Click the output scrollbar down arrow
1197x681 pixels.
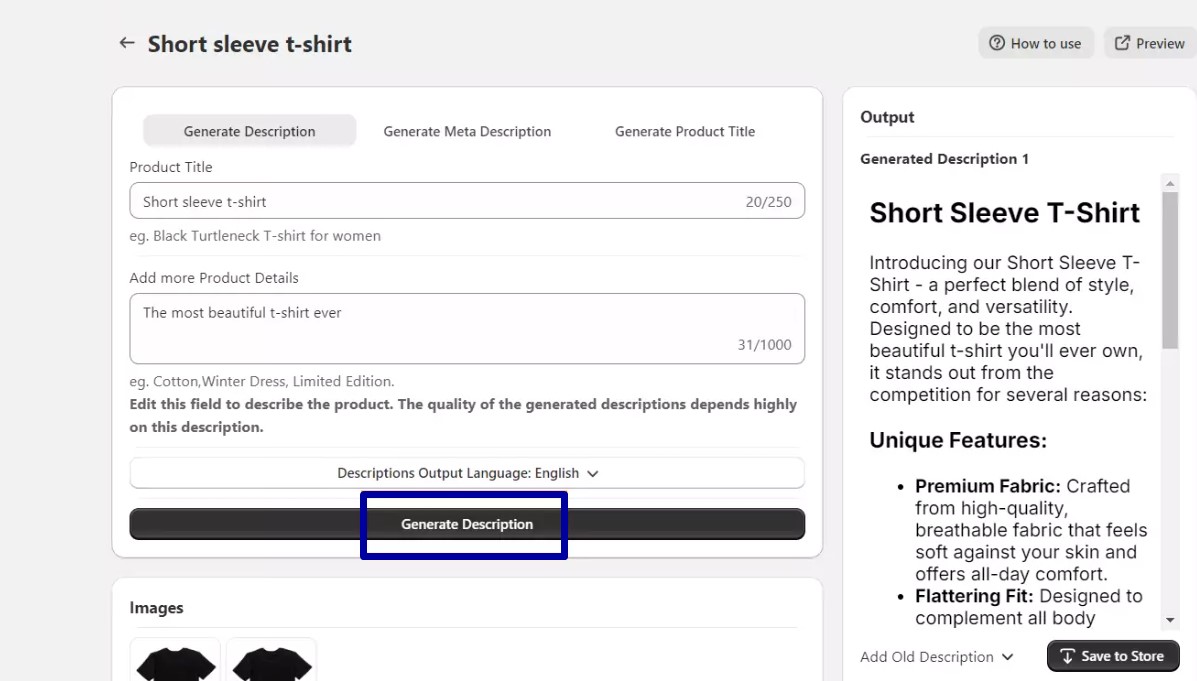pyautogui.click(x=1170, y=620)
